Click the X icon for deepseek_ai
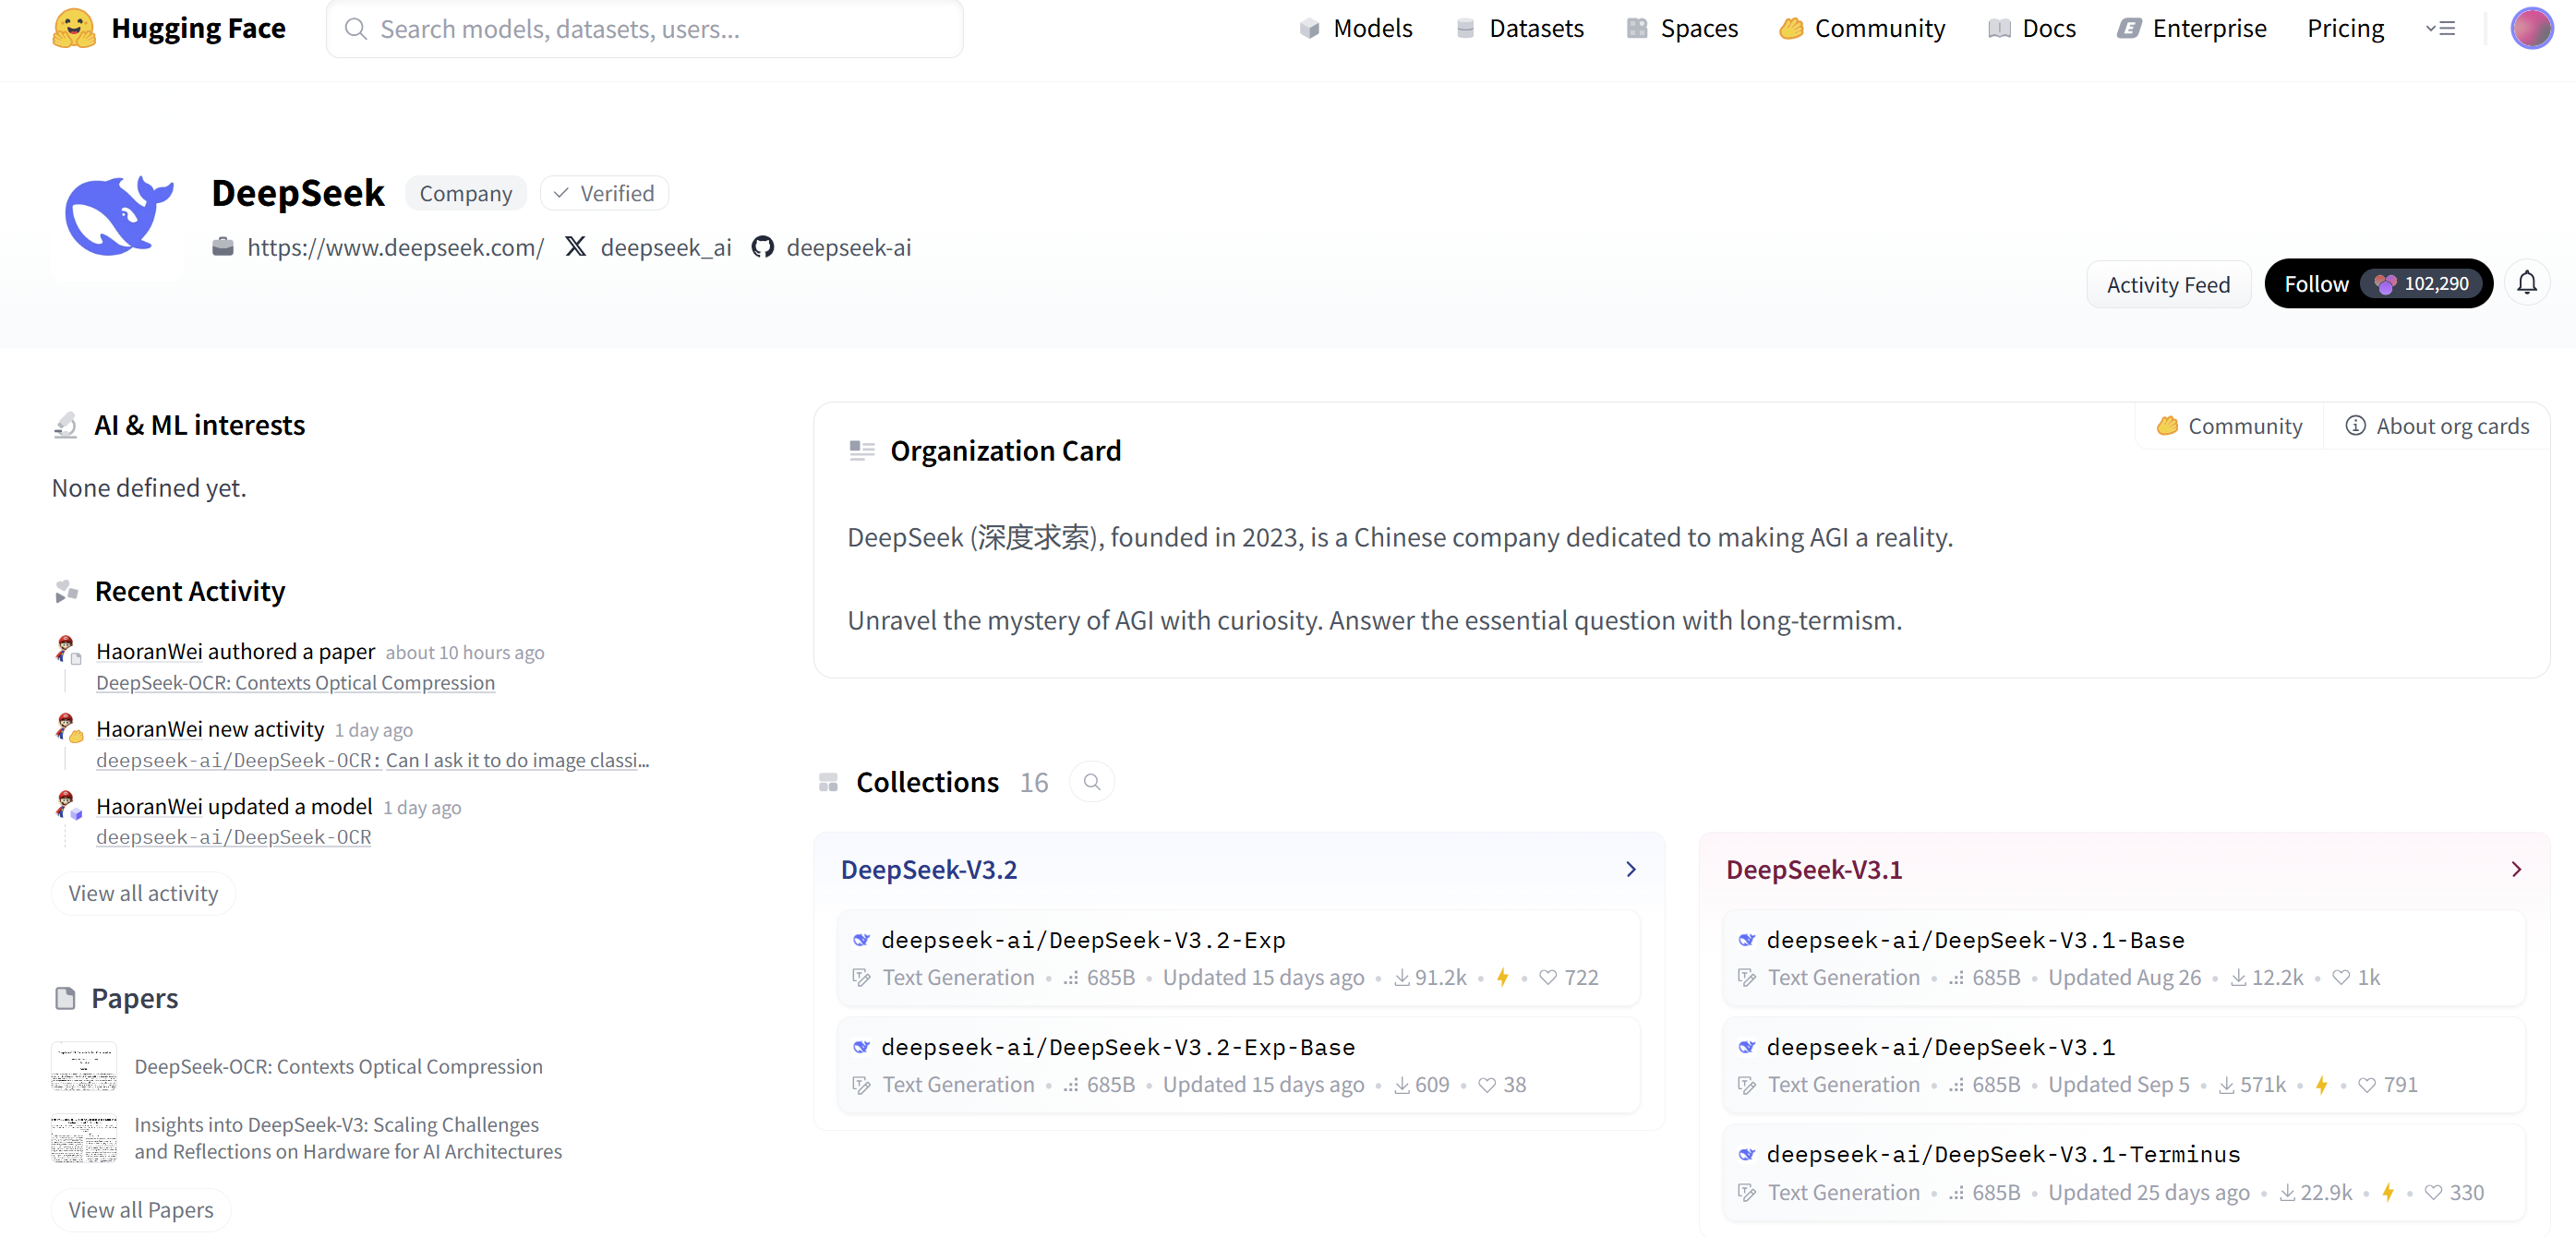Screen dimensions: 2576x1237 pos(576,247)
